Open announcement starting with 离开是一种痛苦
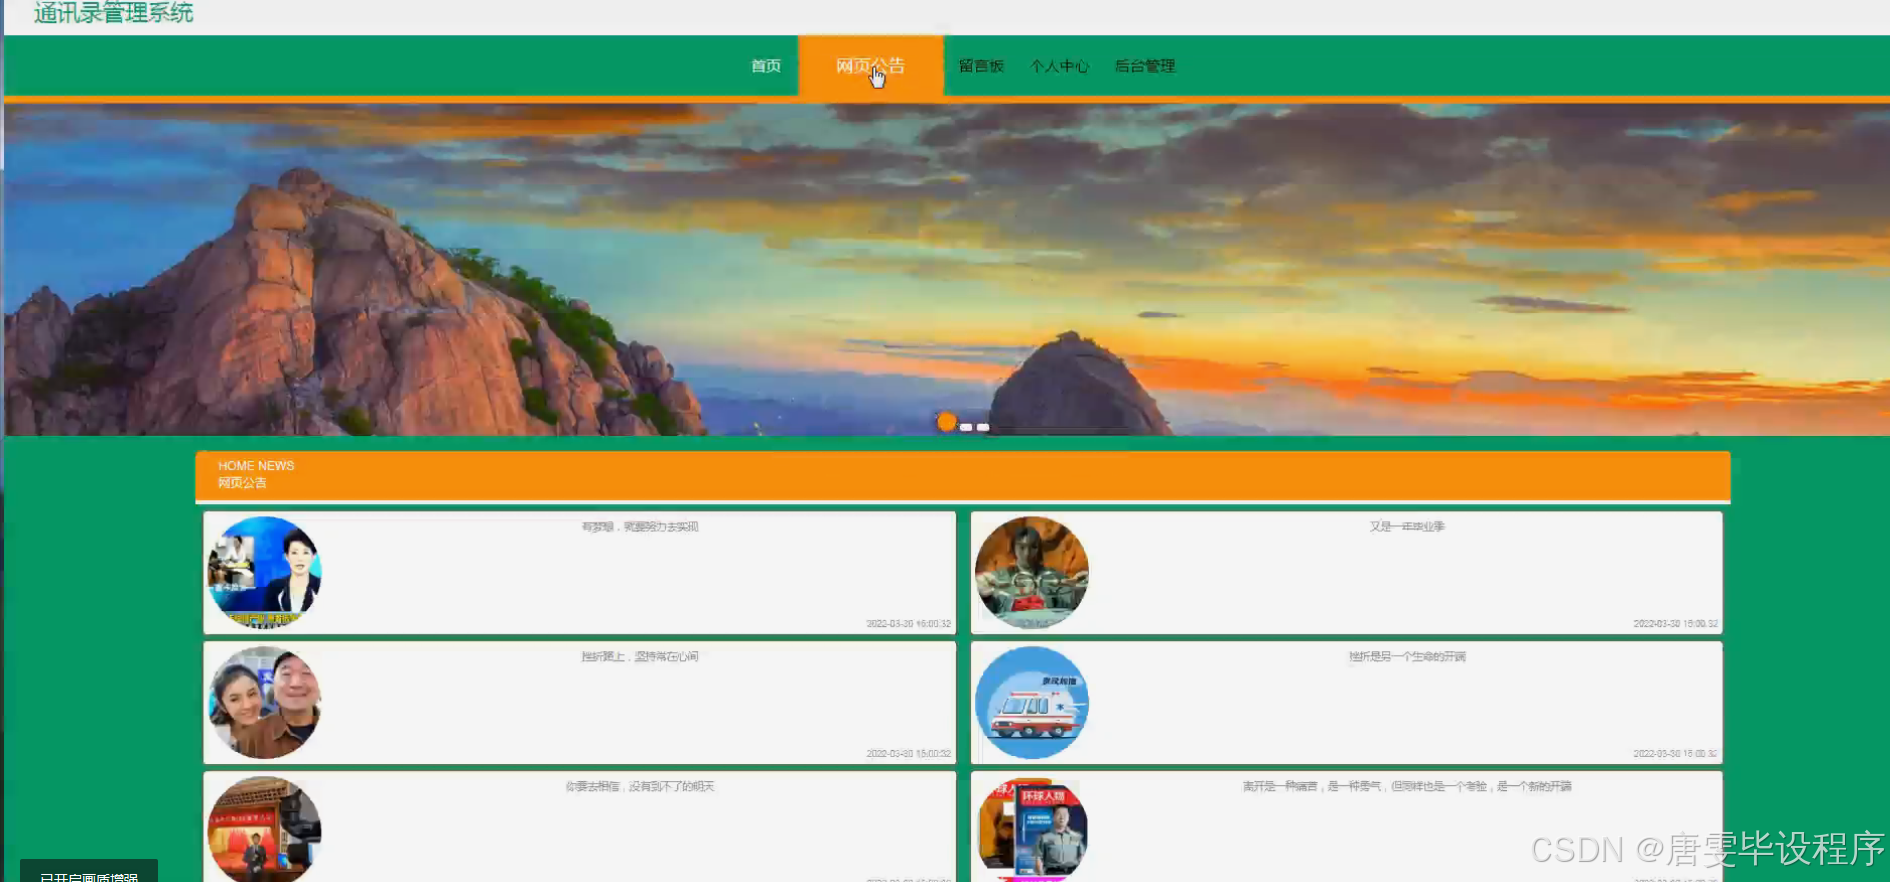 click(1407, 787)
